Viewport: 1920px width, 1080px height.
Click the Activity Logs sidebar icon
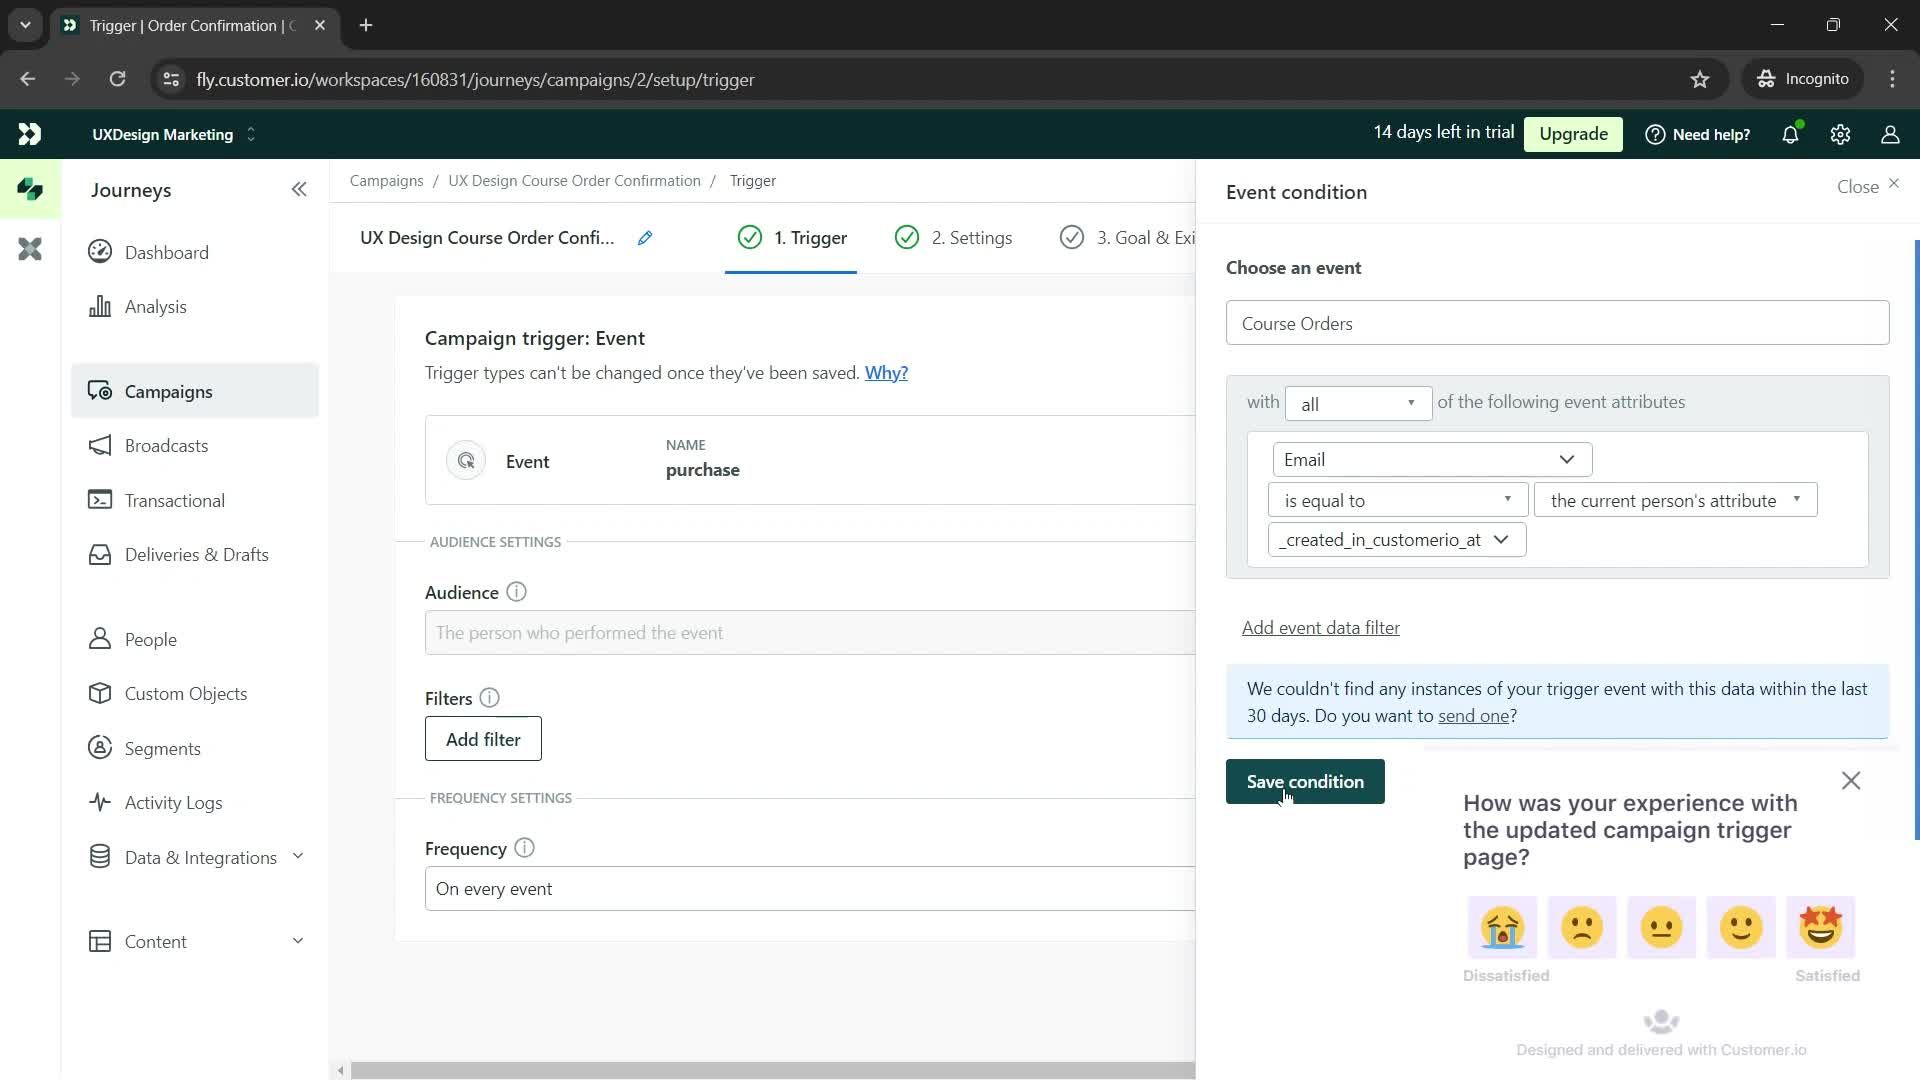tap(99, 803)
